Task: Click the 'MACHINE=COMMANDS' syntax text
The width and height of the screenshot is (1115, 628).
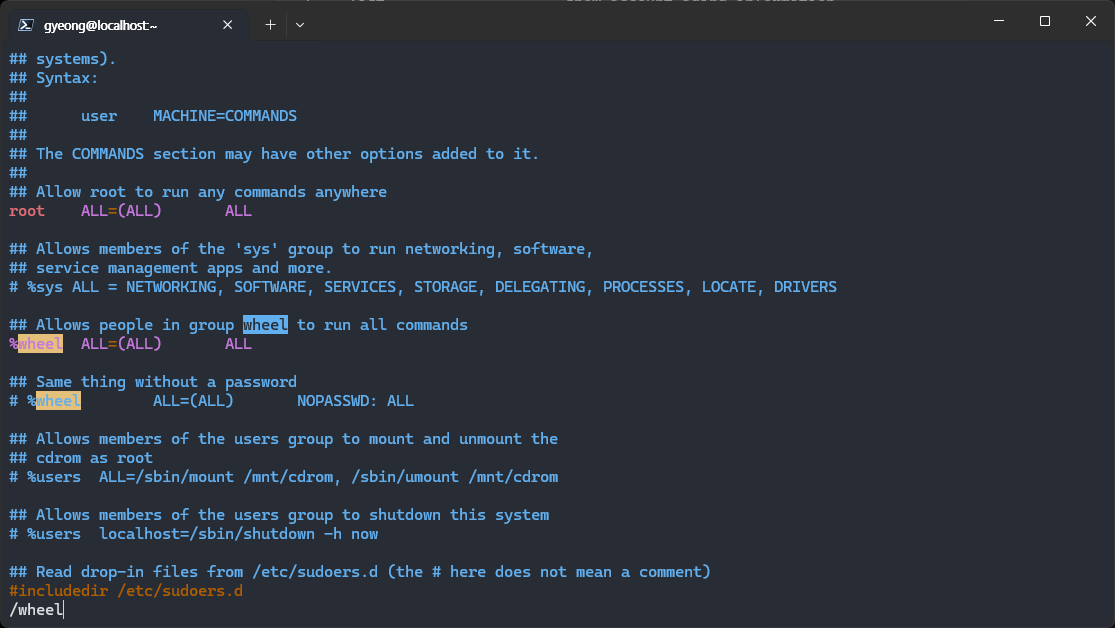Action: pos(225,116)
